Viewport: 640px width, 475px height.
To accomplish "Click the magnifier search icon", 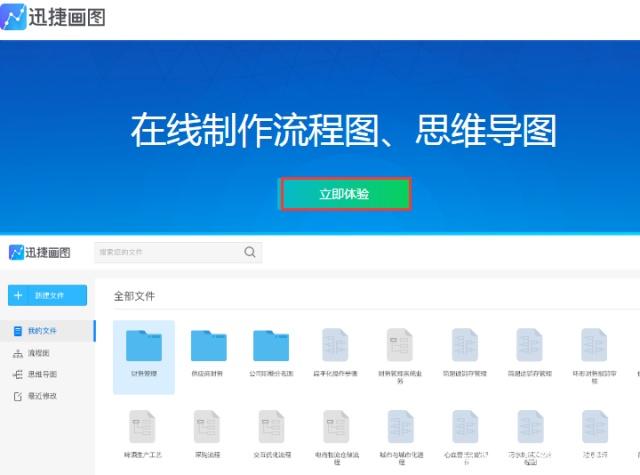I will tap(250, 252).
